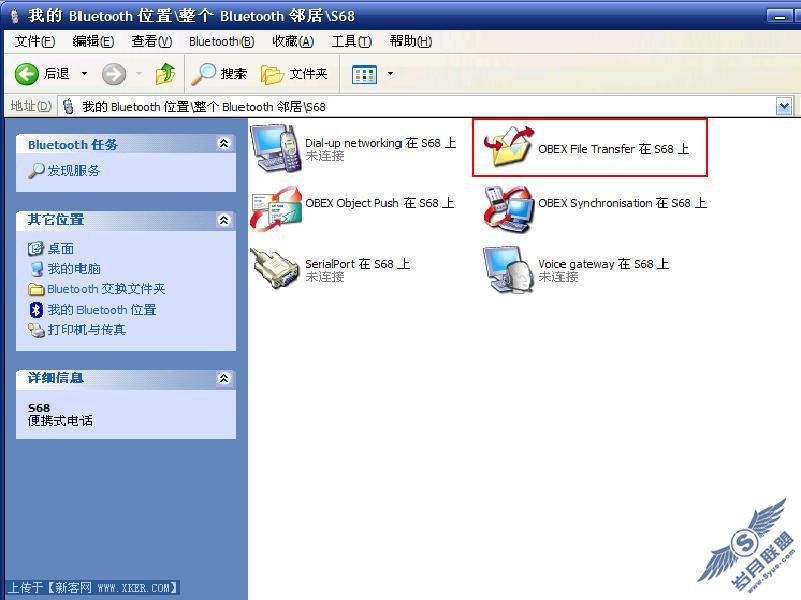Open the Views dropdown arrow

coord(390,74)
